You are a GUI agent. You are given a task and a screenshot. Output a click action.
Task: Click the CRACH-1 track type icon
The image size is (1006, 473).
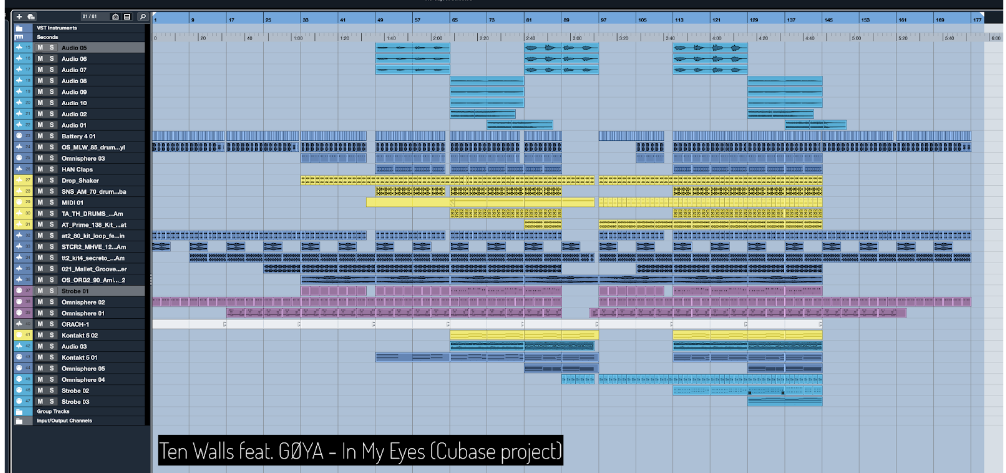click(20, 324)
